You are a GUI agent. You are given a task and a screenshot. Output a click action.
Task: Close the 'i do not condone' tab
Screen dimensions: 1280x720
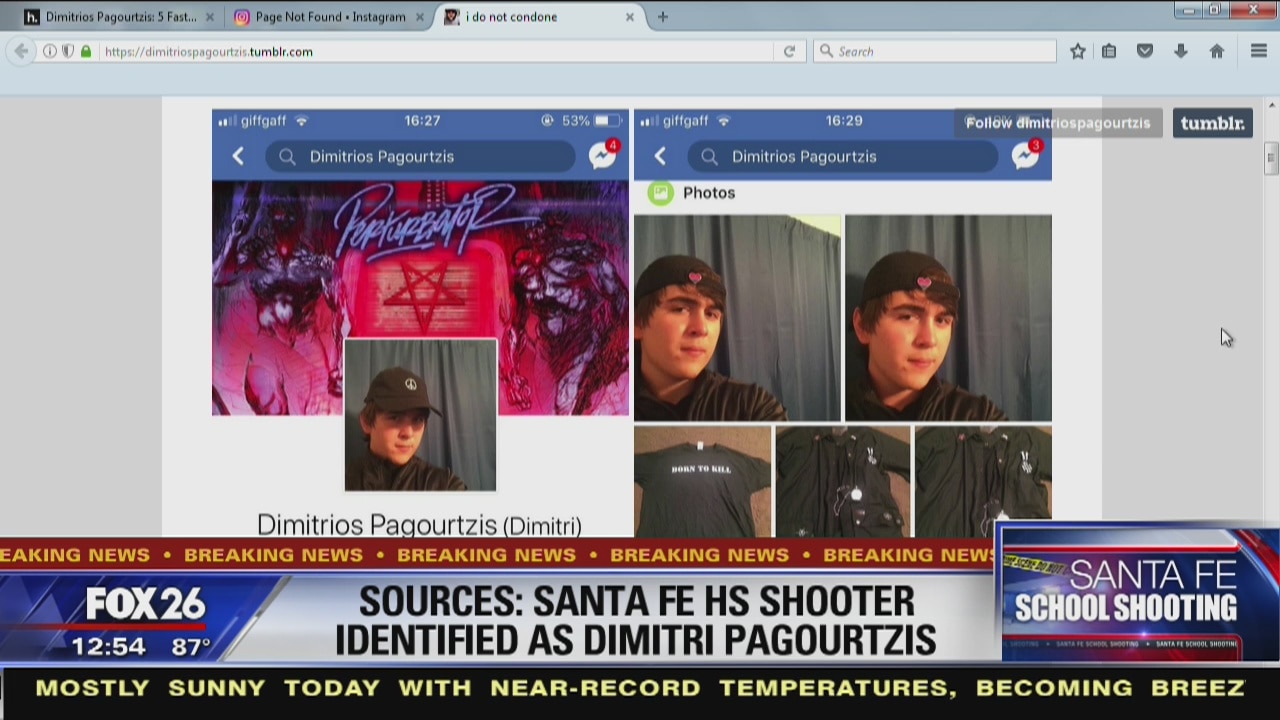pos(630,17)
